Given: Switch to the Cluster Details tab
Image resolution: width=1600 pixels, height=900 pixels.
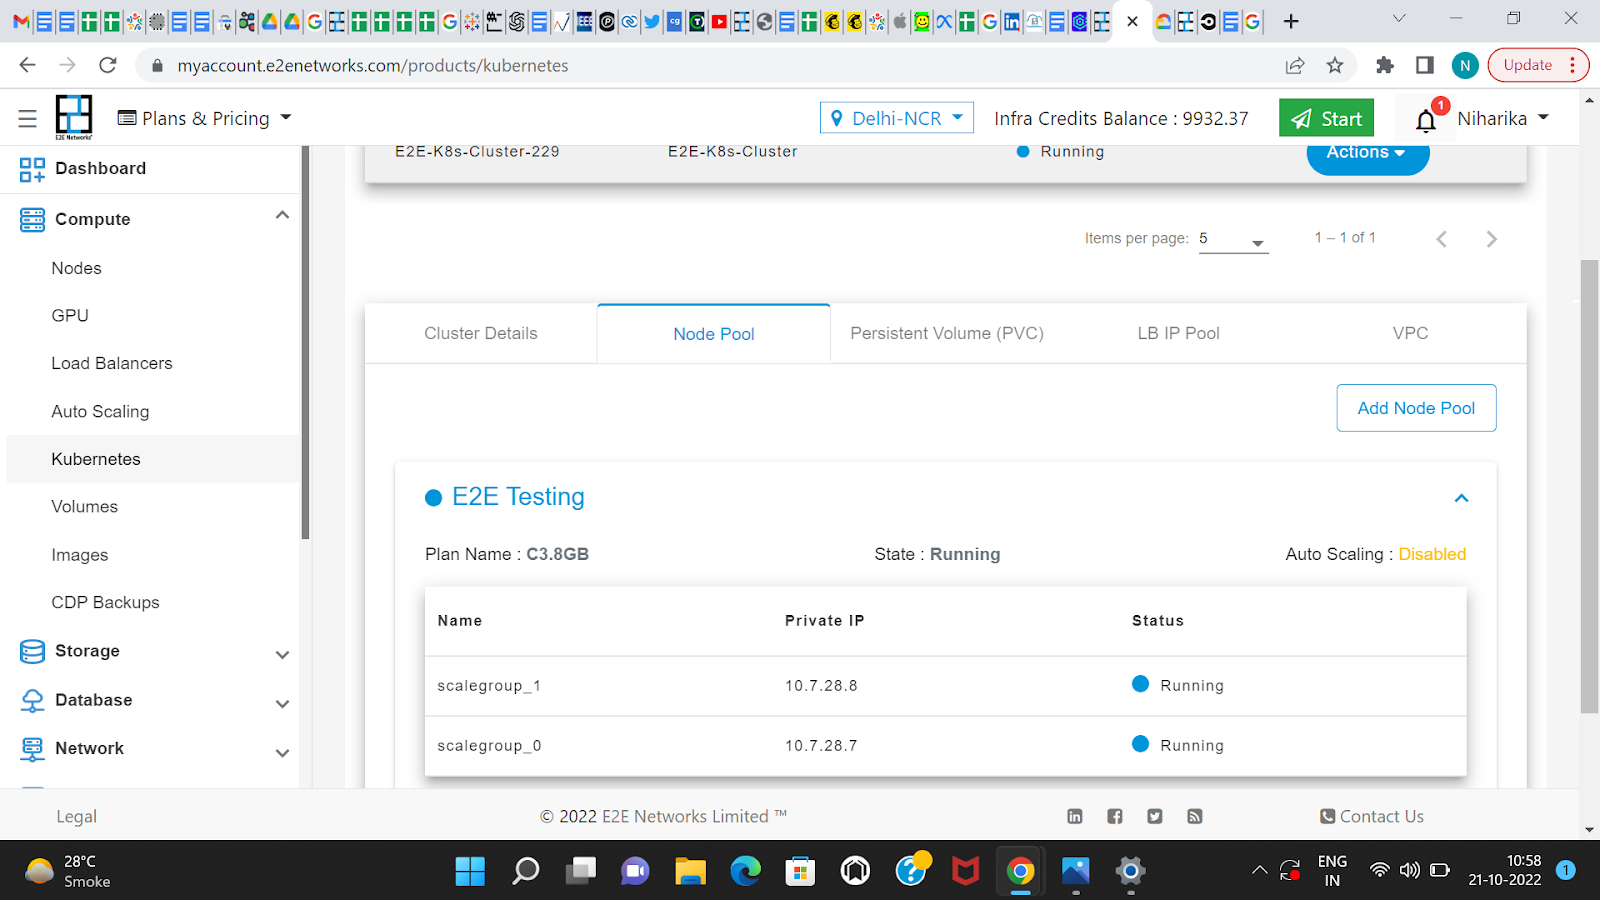Looking at the screenshot, I should click(x=481, y=333).
